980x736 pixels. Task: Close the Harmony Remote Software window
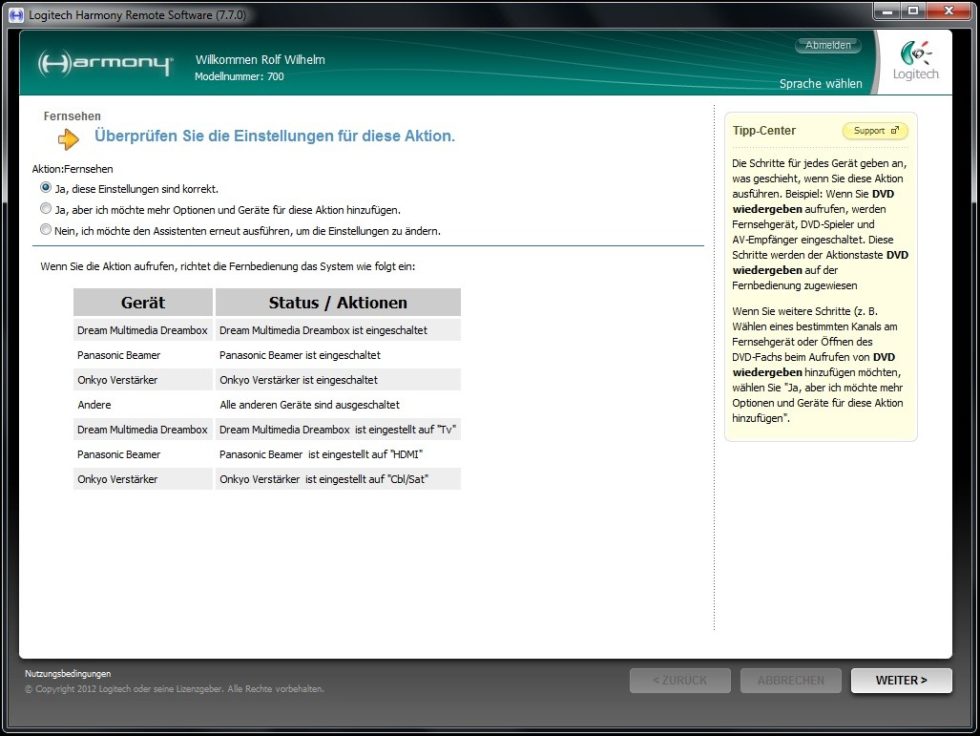point(948,11)
